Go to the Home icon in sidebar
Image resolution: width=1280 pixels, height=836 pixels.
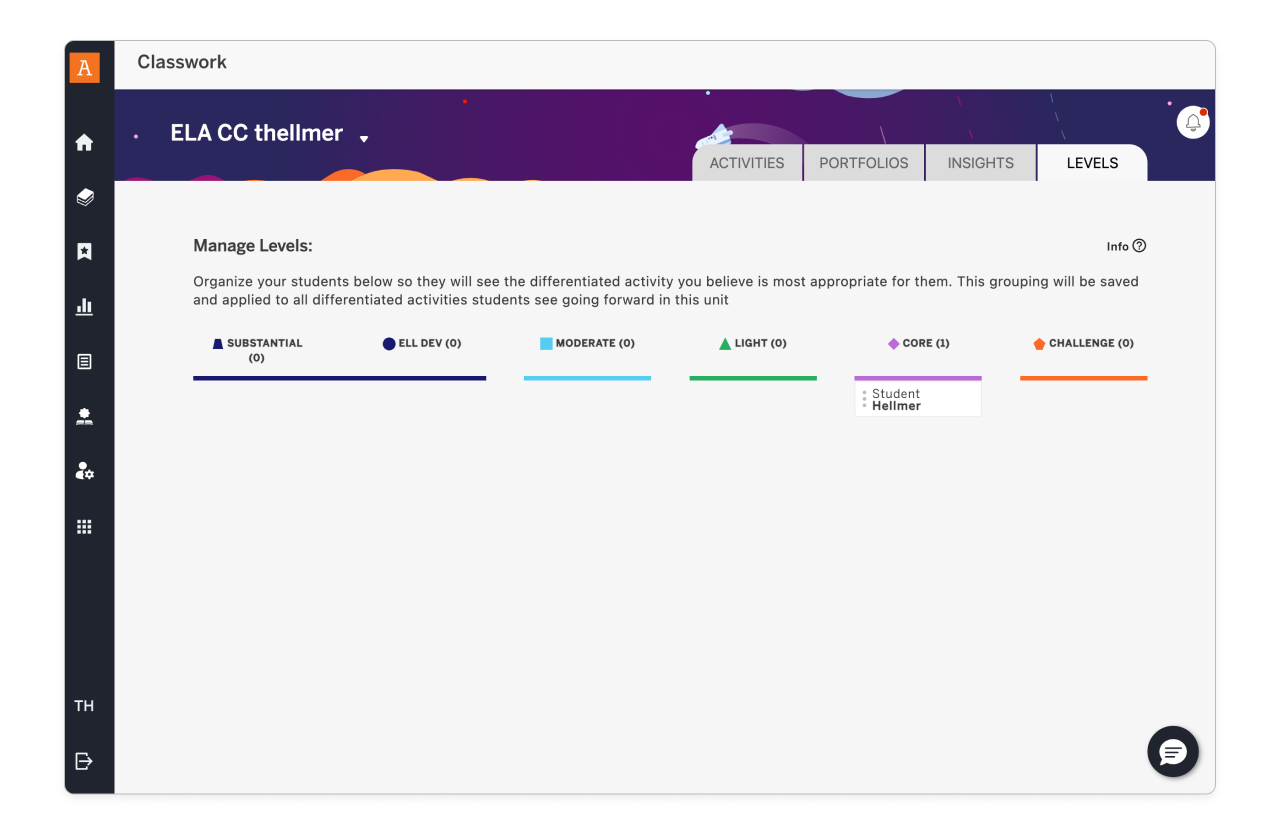(85, 143)
